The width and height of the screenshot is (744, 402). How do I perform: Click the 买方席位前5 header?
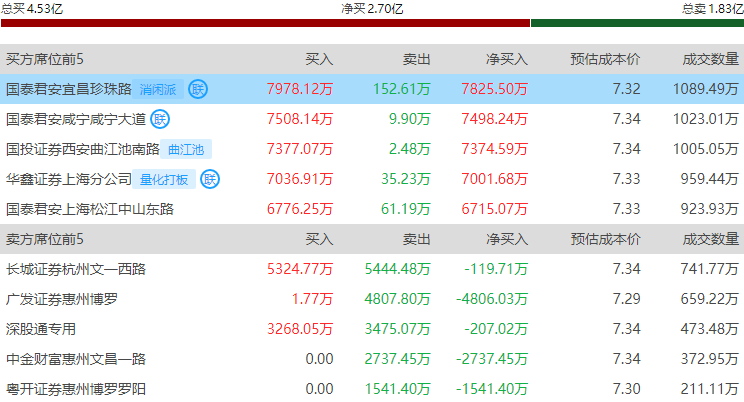click(x=45, y=59)
